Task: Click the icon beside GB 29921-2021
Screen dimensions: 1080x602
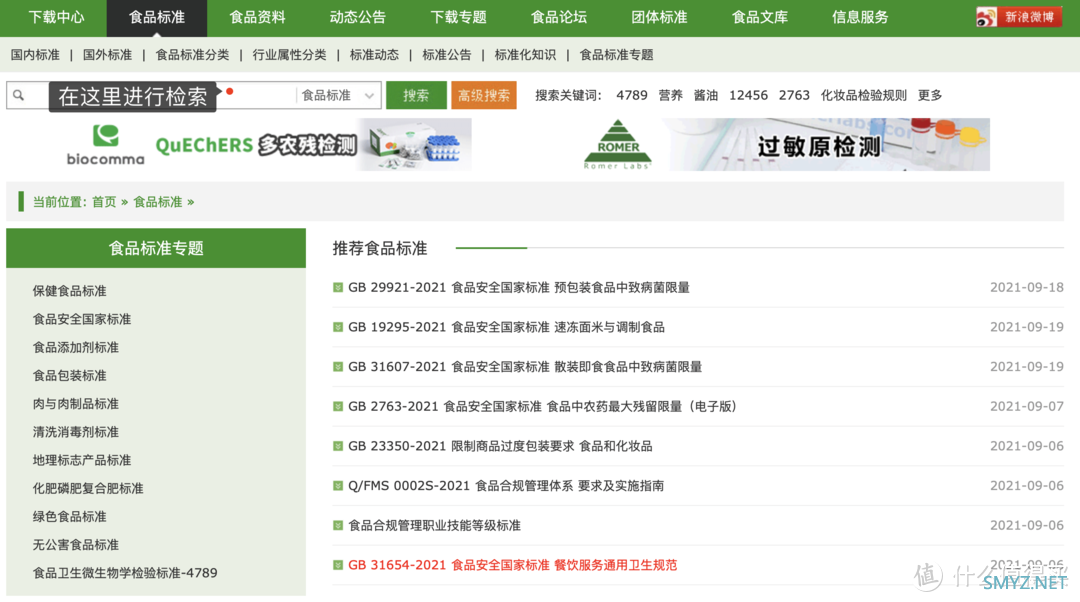Action: (338, 287)
